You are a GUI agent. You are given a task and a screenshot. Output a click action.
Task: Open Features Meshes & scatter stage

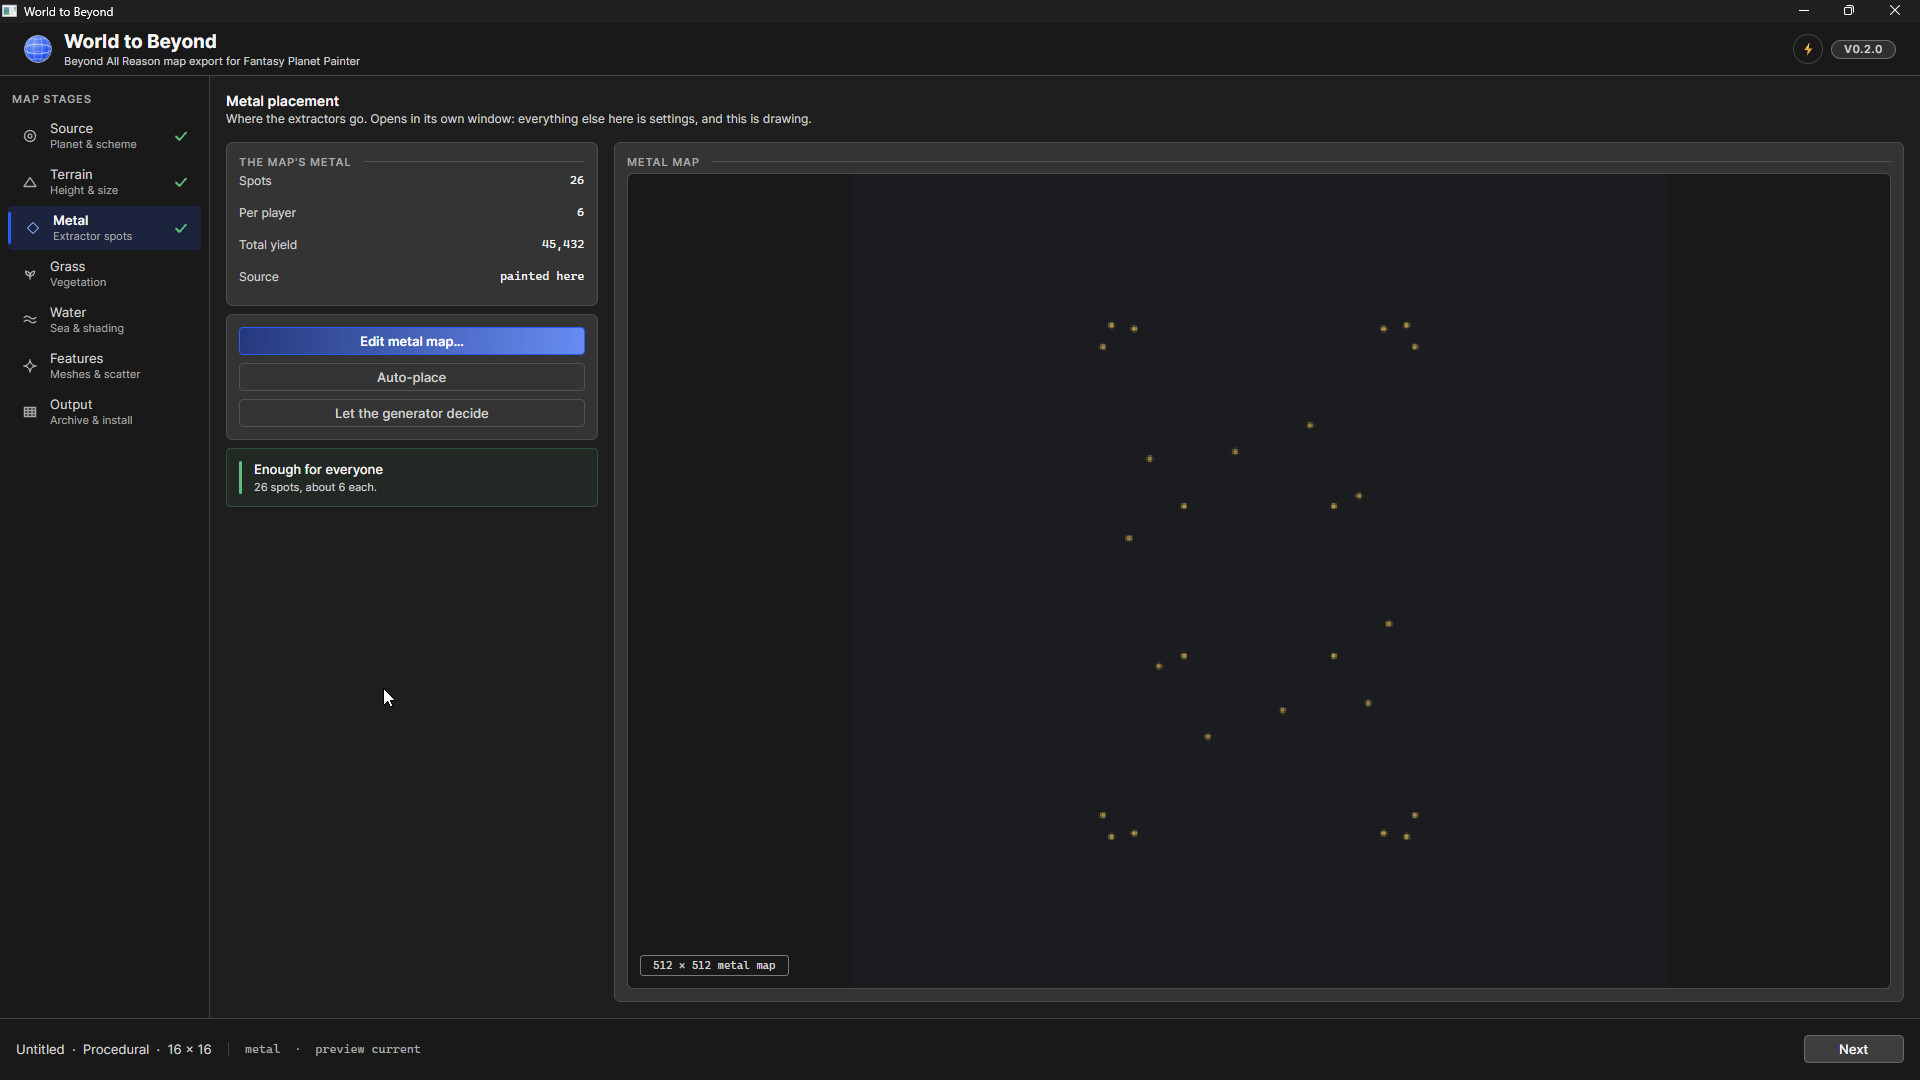(104, 366)
